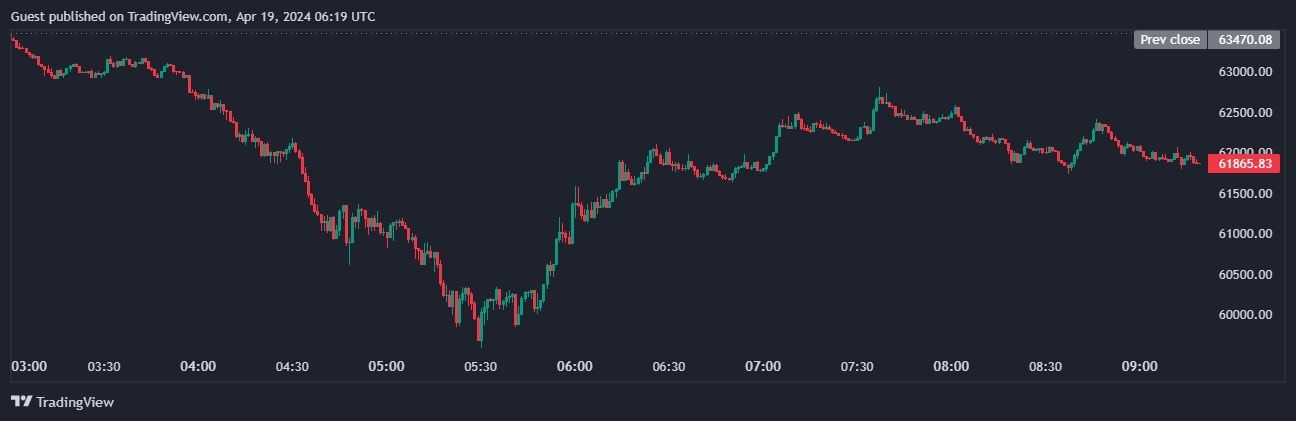
Task: Select the 60500.00 price level label
Action: [1245, 274]
